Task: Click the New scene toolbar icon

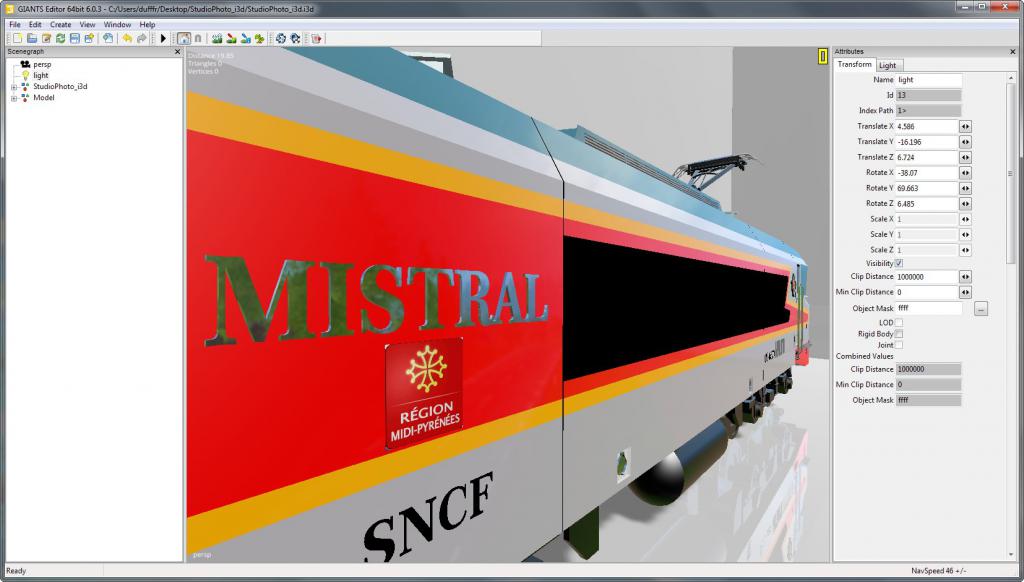Action: [x=18, y=39]
